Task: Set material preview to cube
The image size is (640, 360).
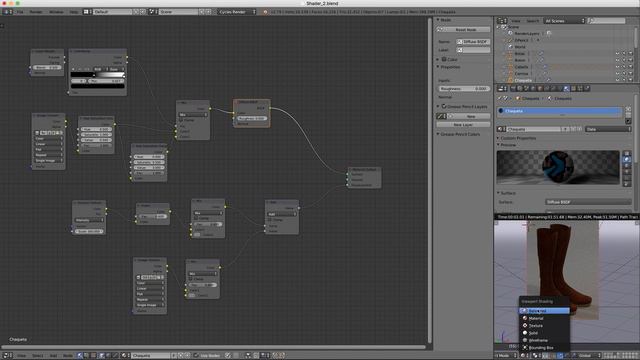Action: tap(627, 166)
